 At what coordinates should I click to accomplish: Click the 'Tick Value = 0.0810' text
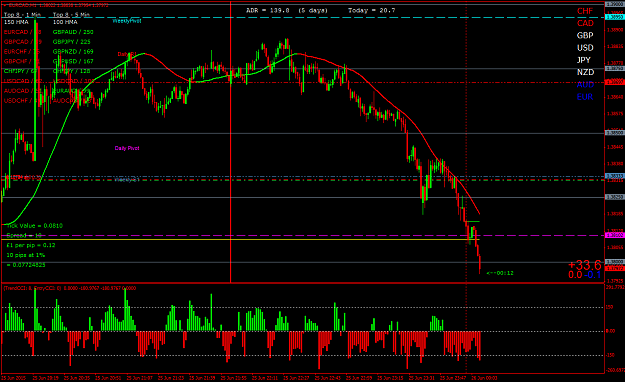(x=35, y=226)
